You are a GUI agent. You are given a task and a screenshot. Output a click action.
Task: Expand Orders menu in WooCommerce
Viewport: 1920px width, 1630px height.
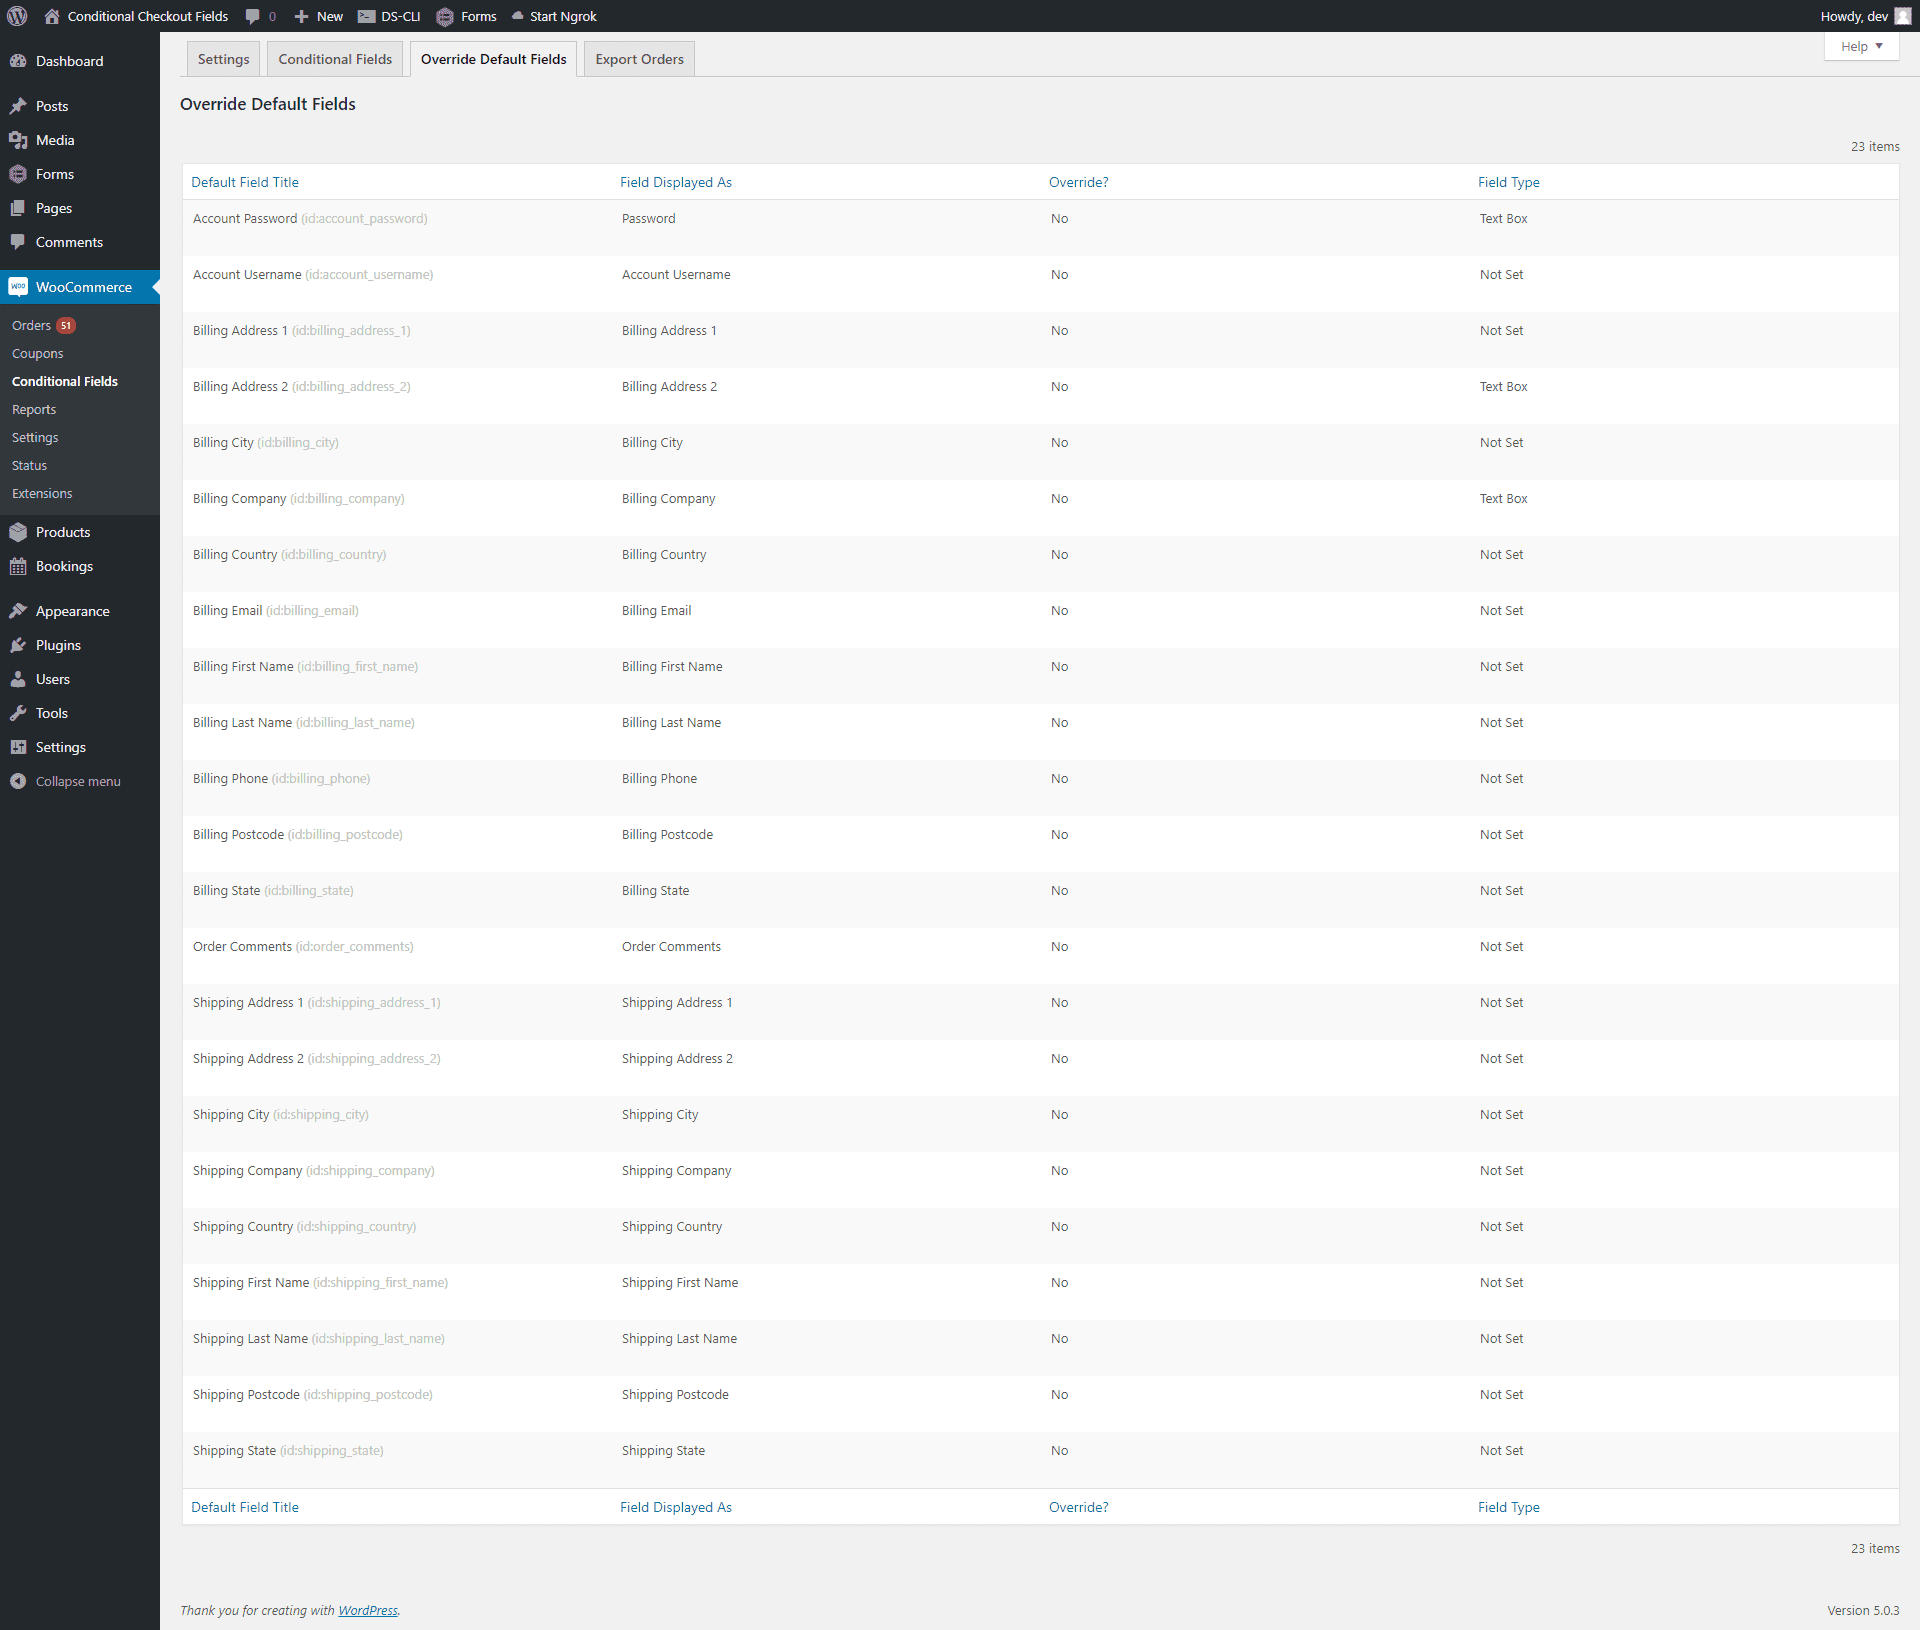click(31, 325)
